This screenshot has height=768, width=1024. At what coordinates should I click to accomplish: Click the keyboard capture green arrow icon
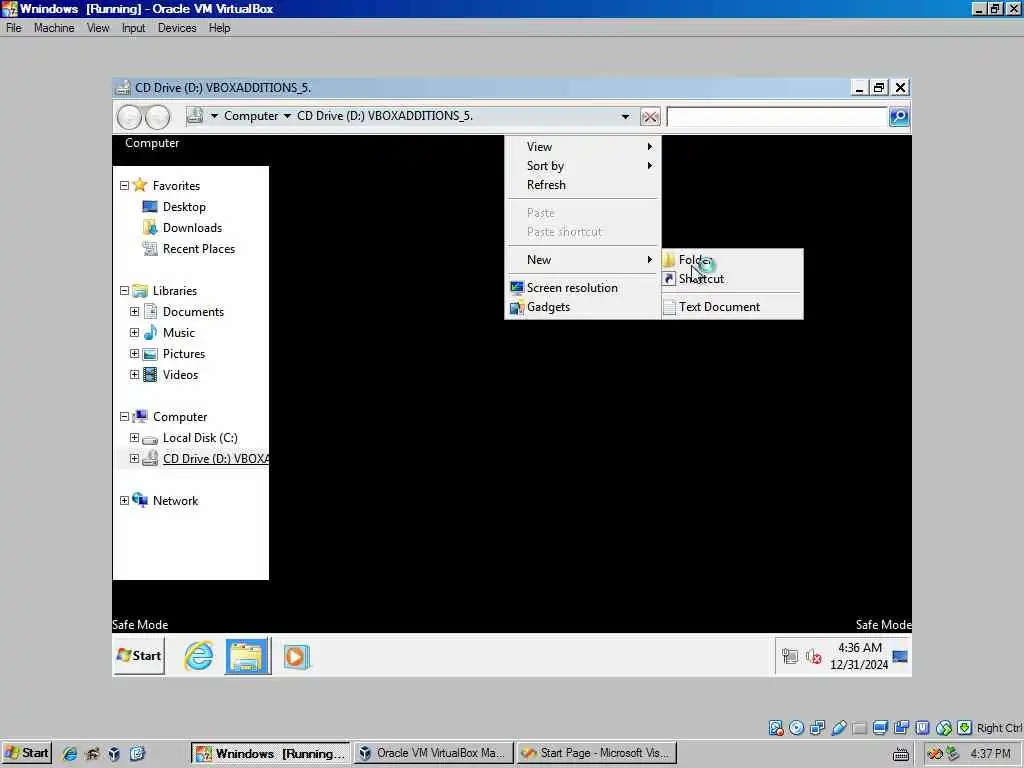[x=965, y=728]
